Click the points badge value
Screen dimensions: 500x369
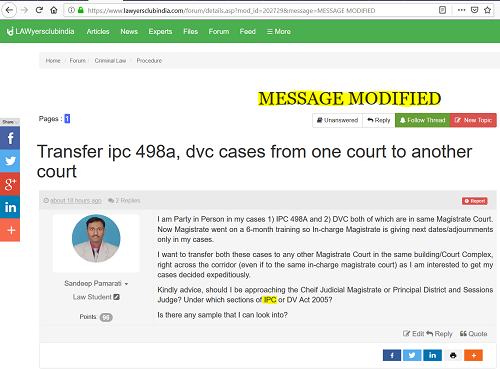pos(106,317)
